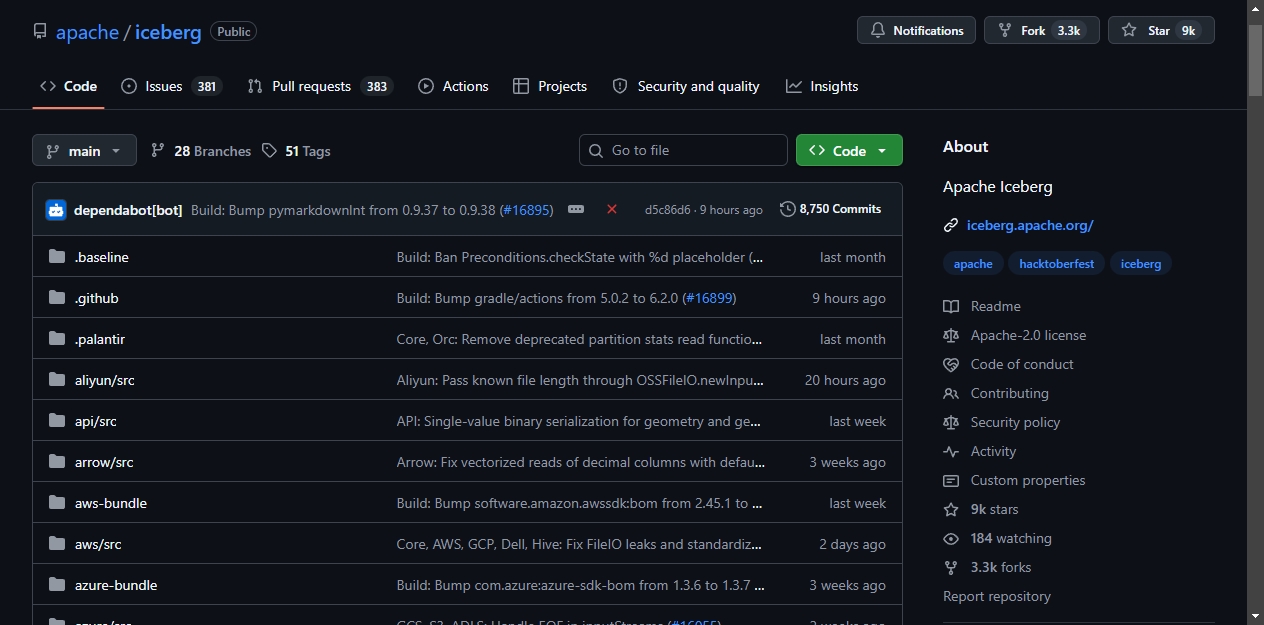Open the dependabot[bot] author name
Image resolution: width=1264 pixels, height=625 pixels.
[x=128, y=210]
